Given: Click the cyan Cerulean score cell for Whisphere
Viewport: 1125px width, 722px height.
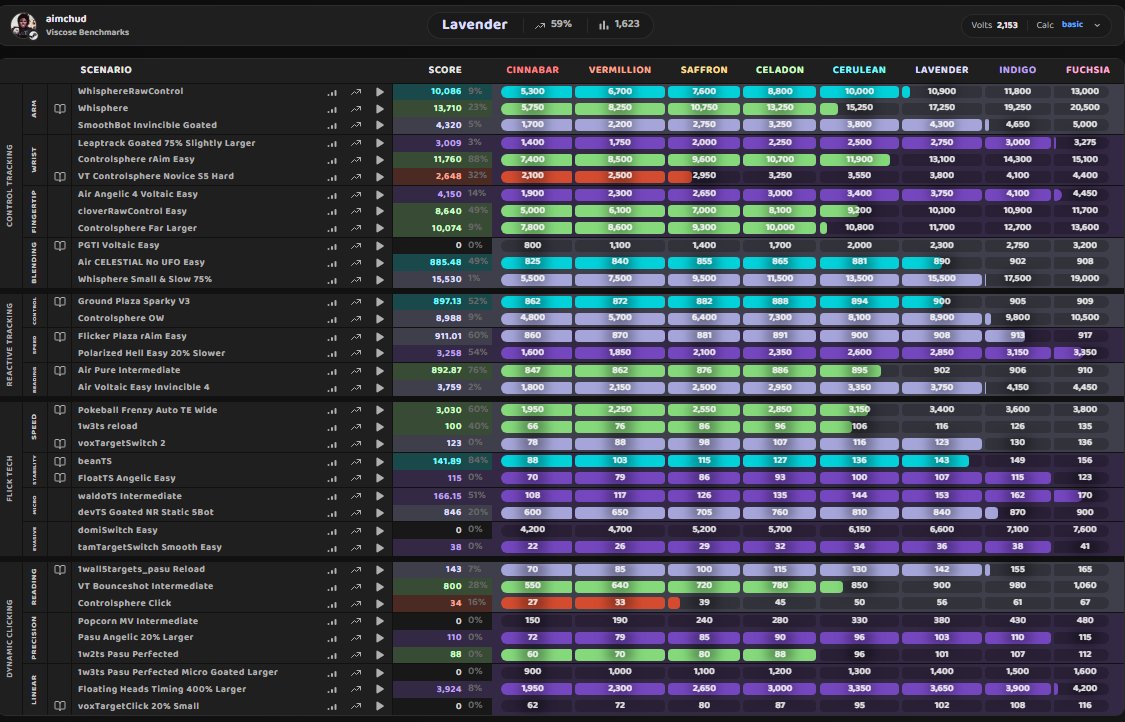Looking at the screenshot, I should tap(860, 108).
